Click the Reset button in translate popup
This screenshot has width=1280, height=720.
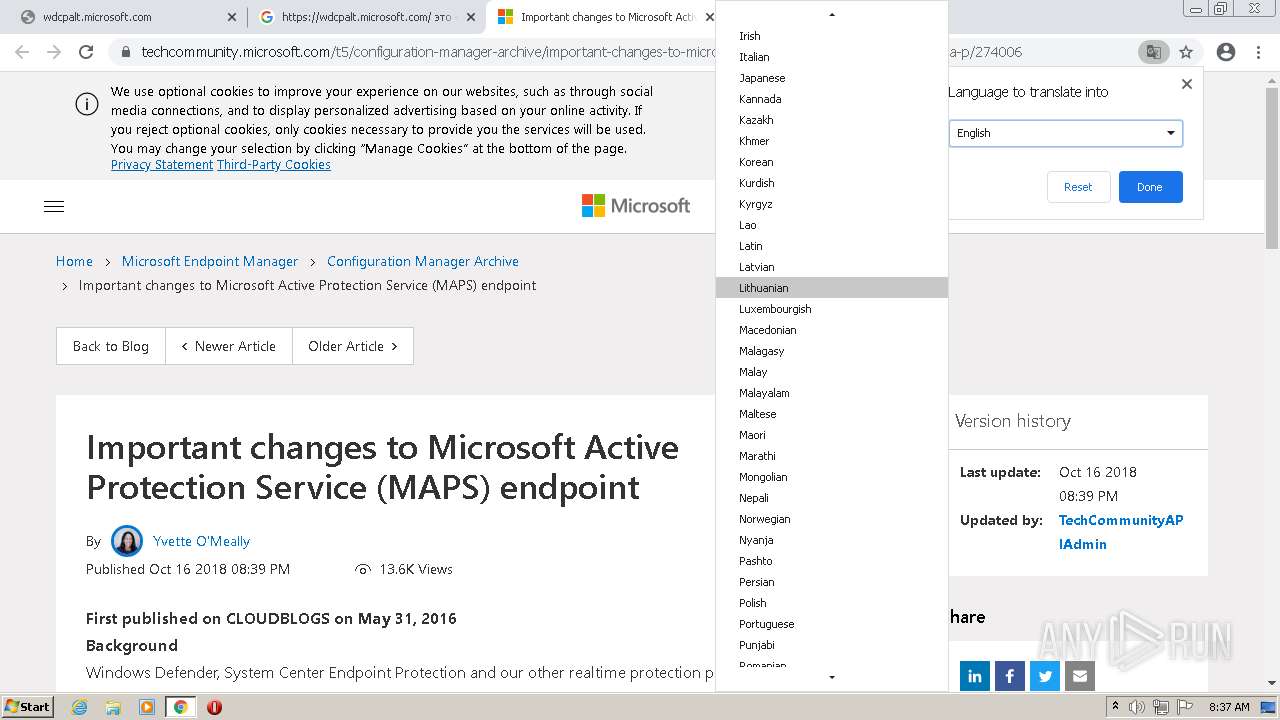pos(1078,187)
